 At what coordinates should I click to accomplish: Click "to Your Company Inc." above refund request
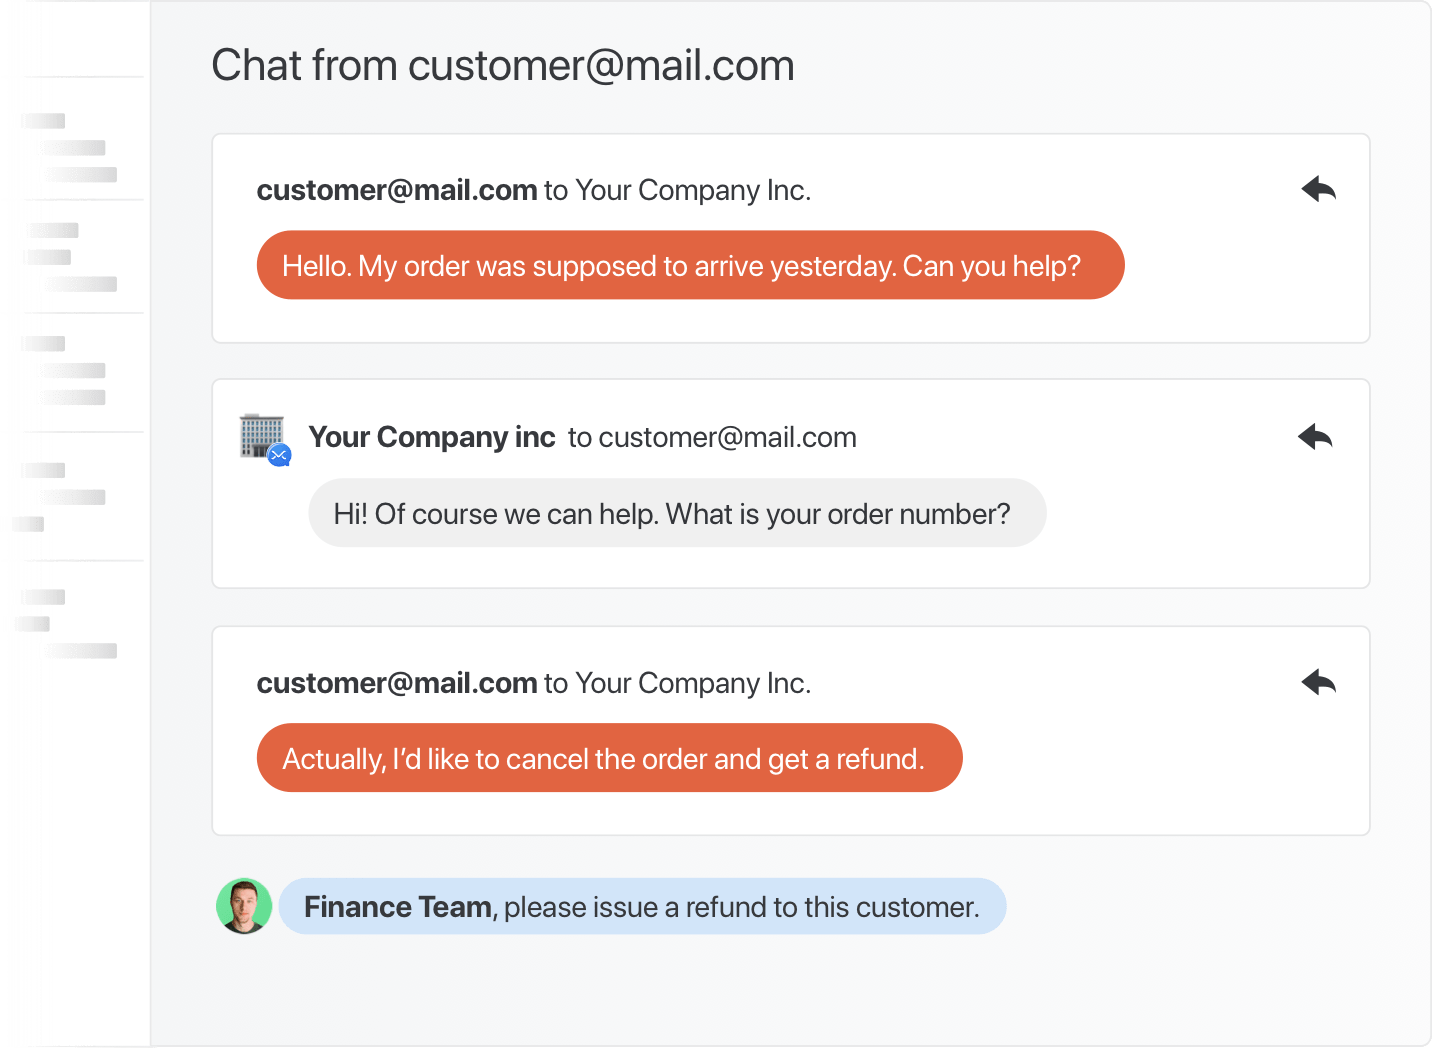click(x=677, y=683)
